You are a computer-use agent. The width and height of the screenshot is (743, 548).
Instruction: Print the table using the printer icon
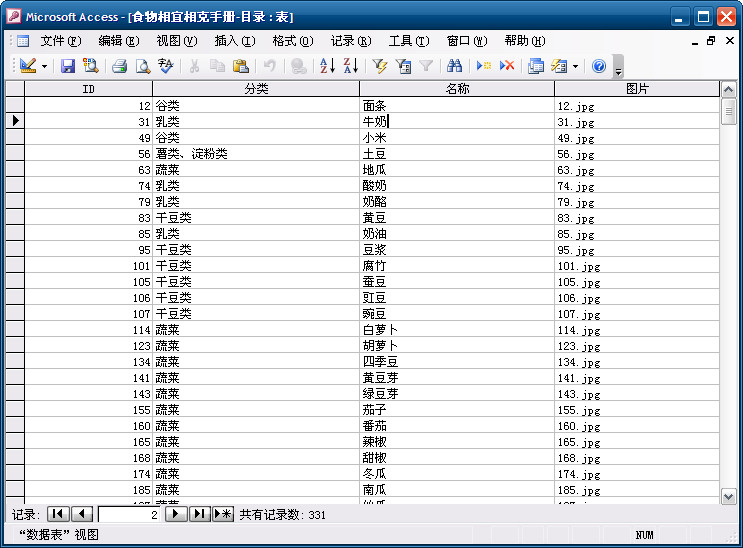119,66
